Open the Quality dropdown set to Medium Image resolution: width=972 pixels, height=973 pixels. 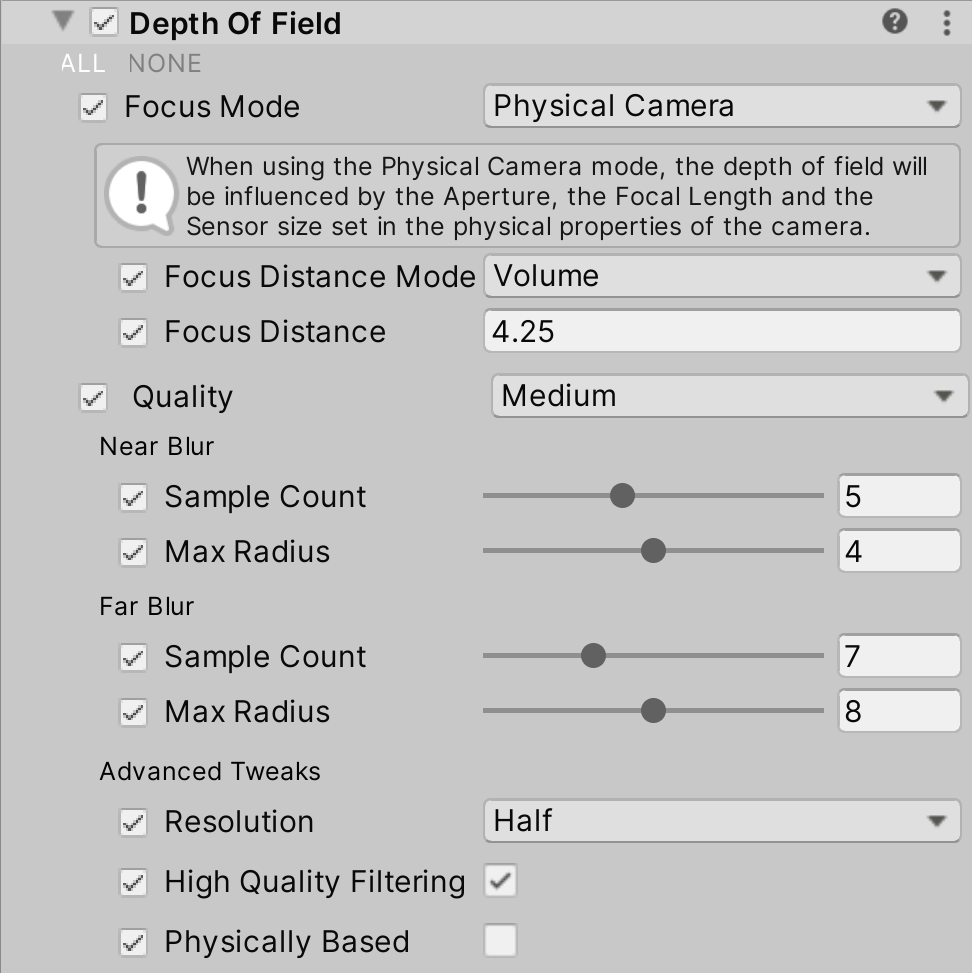pyautogui.click(x=728, y=396)
